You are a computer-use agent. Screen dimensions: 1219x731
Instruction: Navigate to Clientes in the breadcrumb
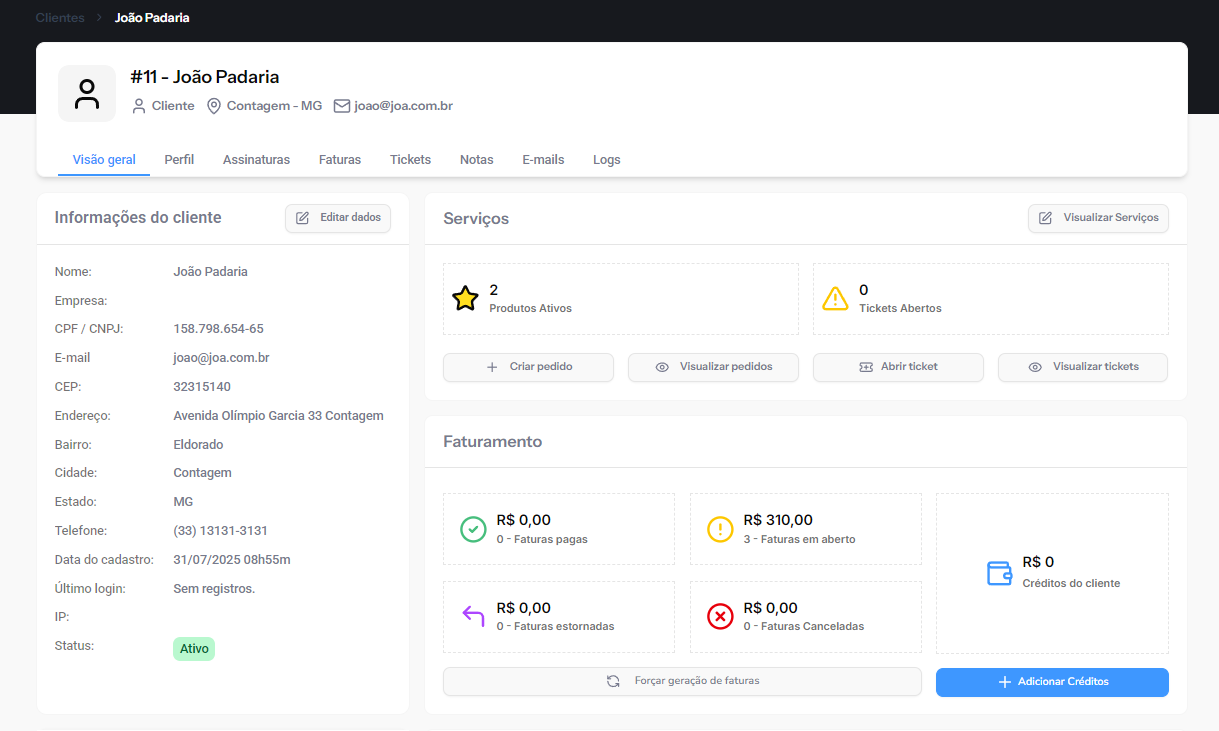click(60, 18)
